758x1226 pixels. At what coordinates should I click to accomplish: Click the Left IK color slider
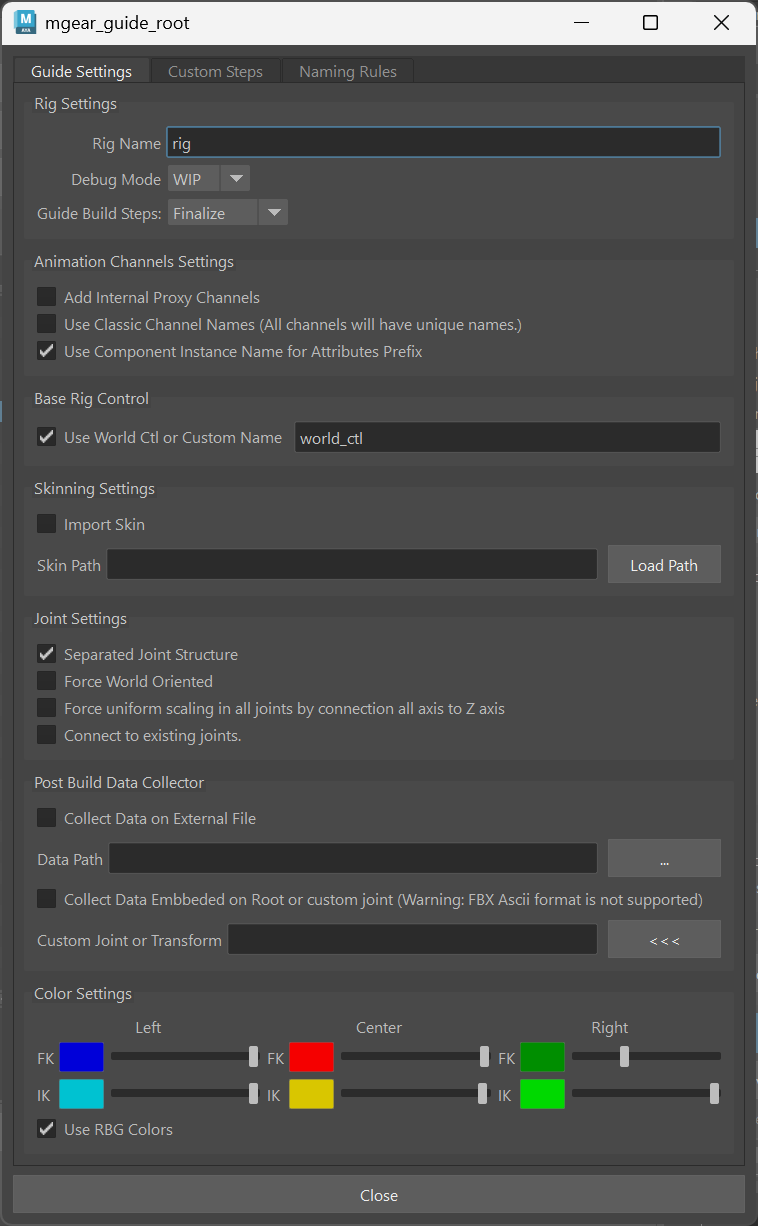tap(185, 1094)
